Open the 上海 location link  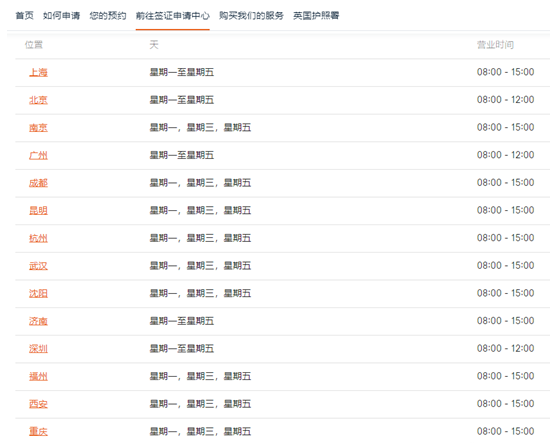[x=38, y=72]
